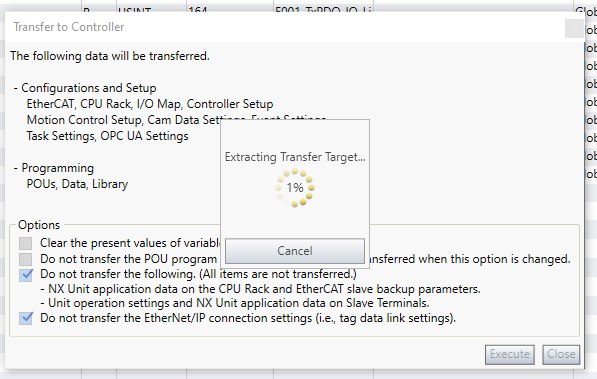This screenshot has height=379, width=597.
Task: Click the Extracting Transfer Target status text
Action: click(295, 157)
